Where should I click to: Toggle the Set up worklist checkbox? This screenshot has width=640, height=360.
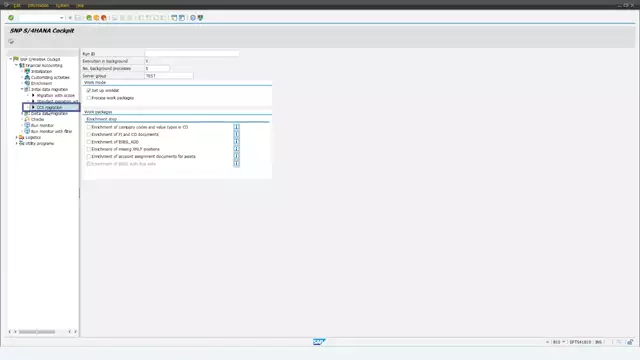click(x=89, y=90)
